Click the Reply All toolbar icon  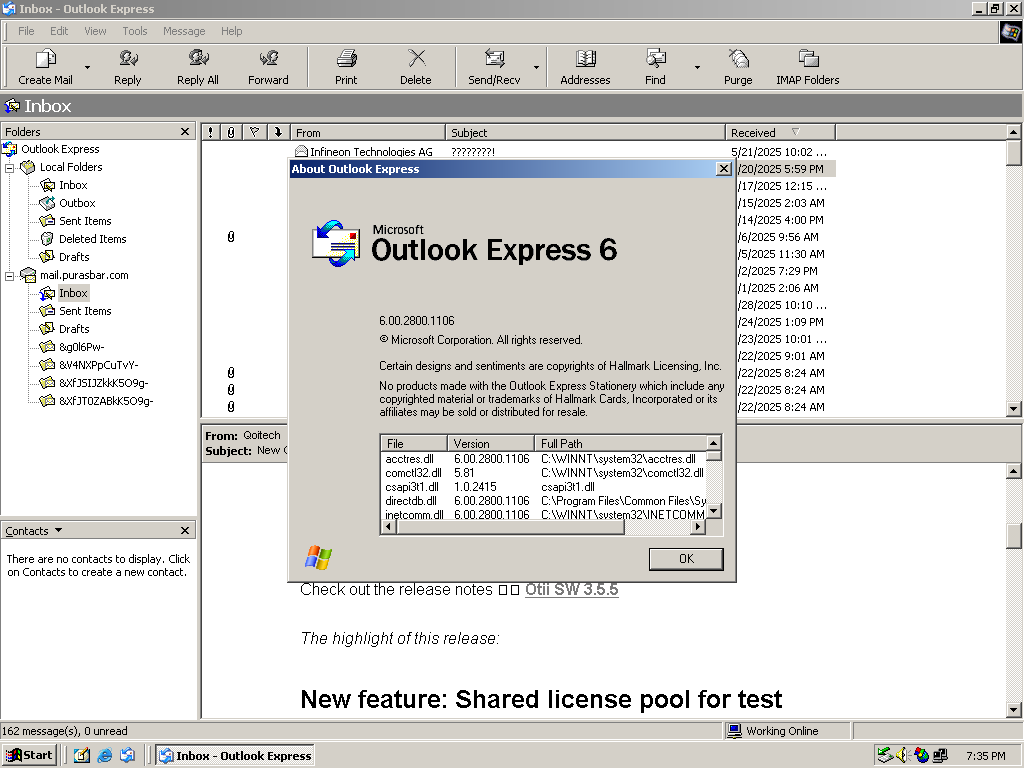point(198,59)
